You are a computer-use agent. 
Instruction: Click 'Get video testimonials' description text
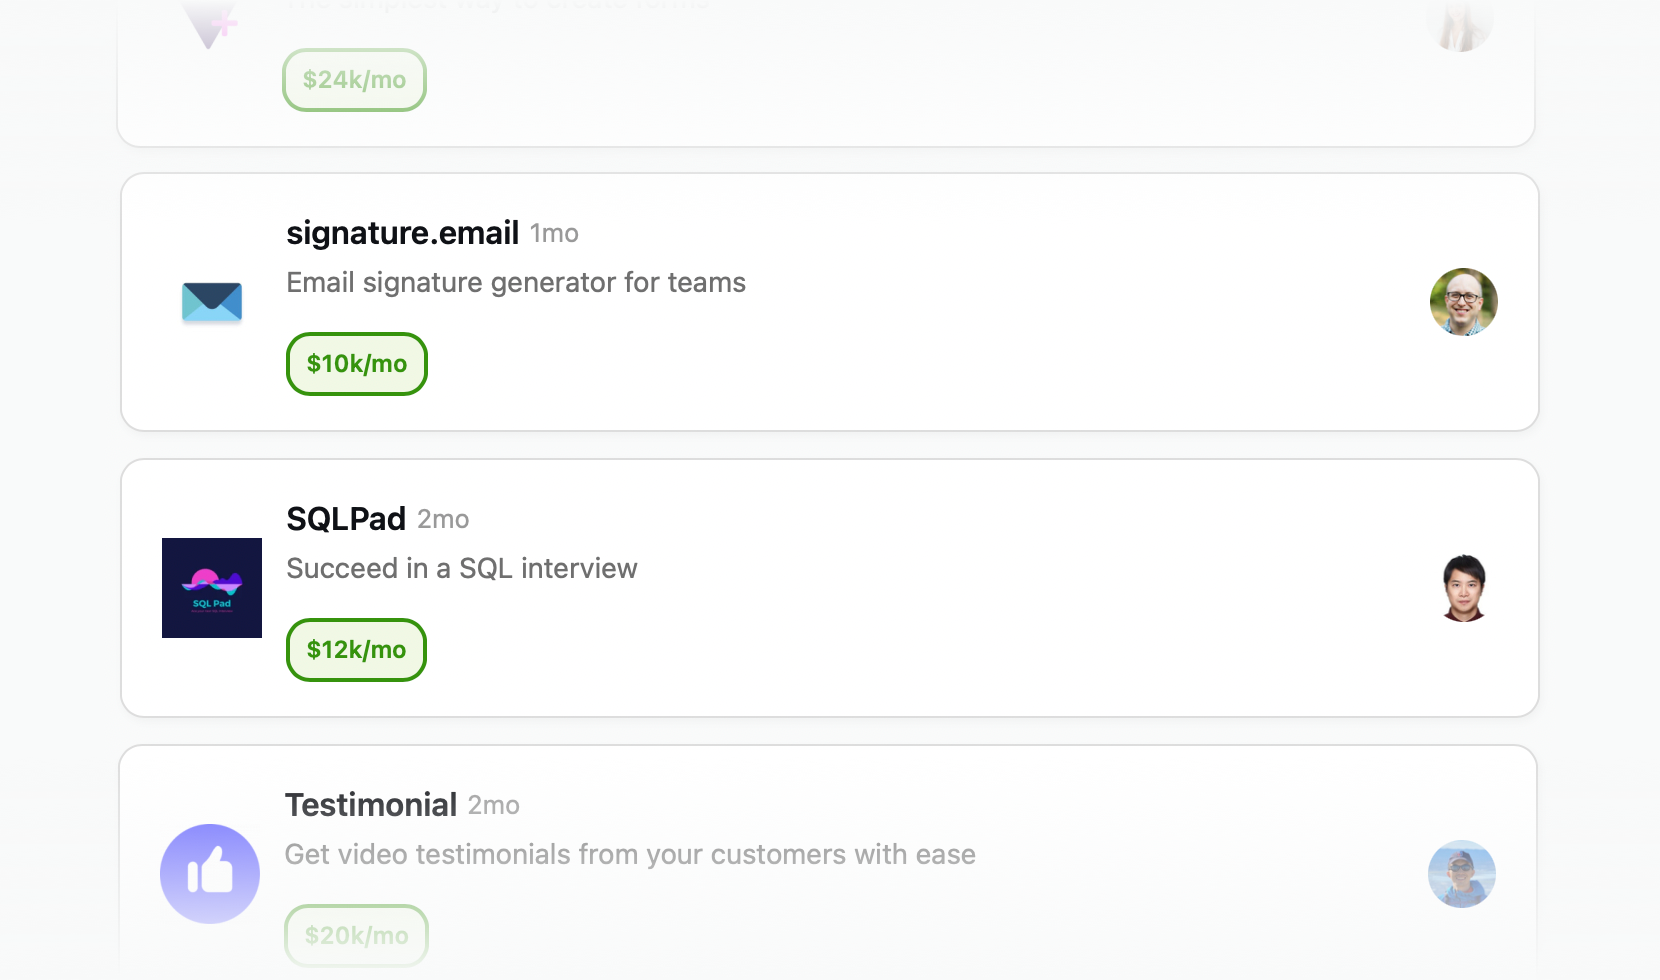point(630,855)
